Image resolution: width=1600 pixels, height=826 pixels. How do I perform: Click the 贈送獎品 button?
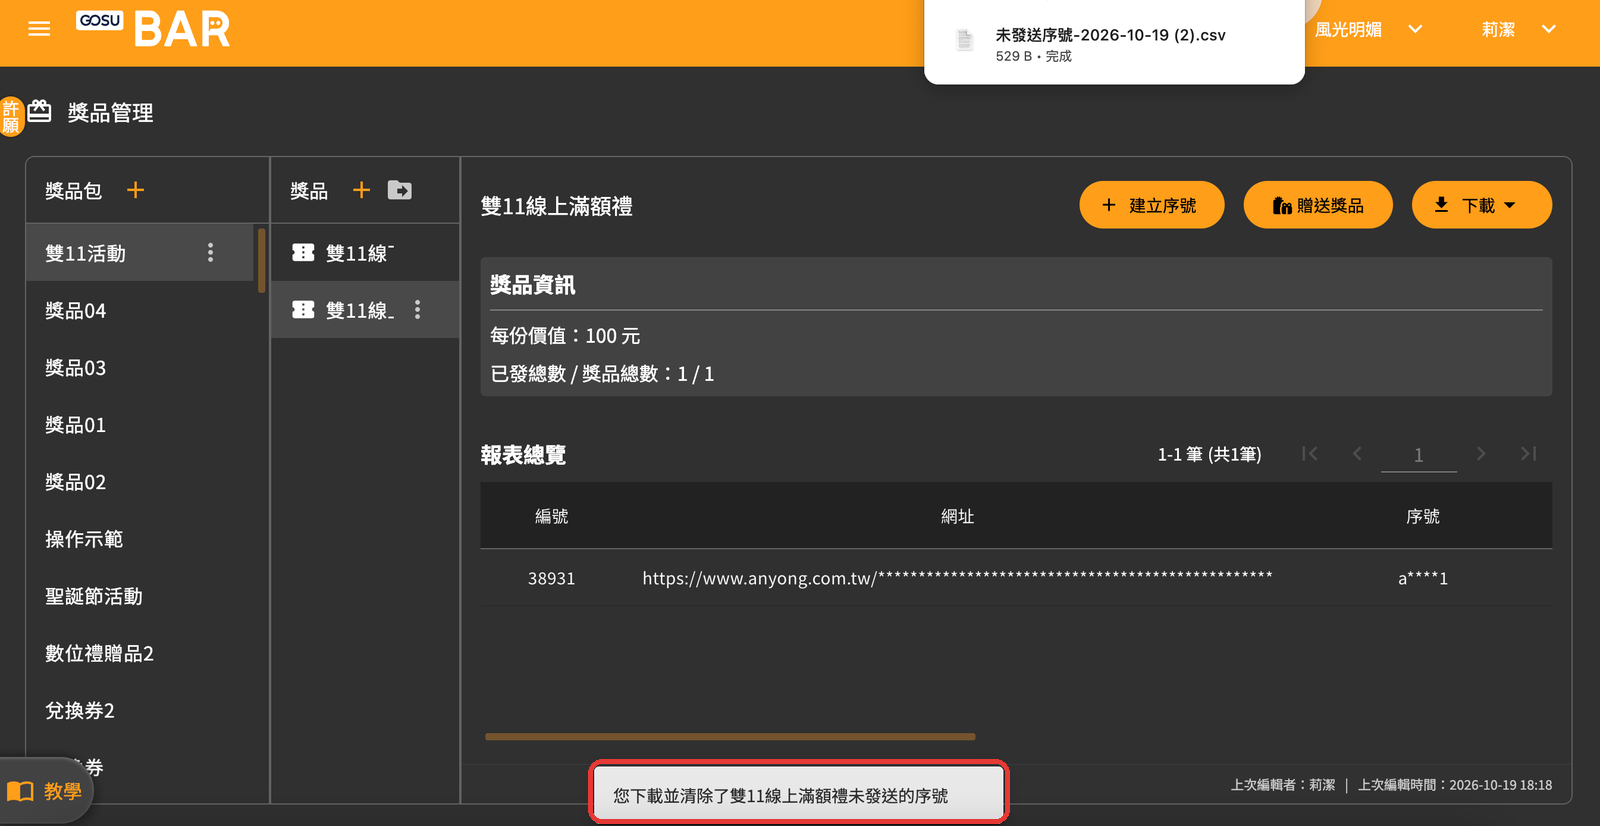pyautogui.click(x=1317, y=205)
